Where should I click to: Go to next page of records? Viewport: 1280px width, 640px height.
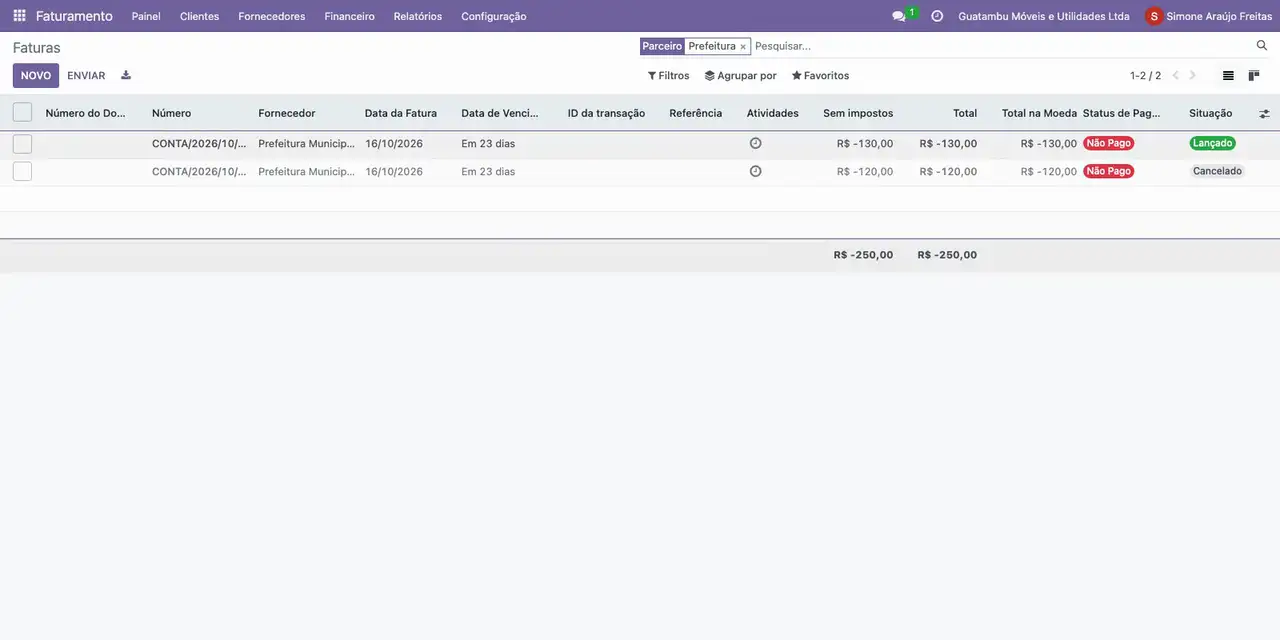click(1192, 76)
